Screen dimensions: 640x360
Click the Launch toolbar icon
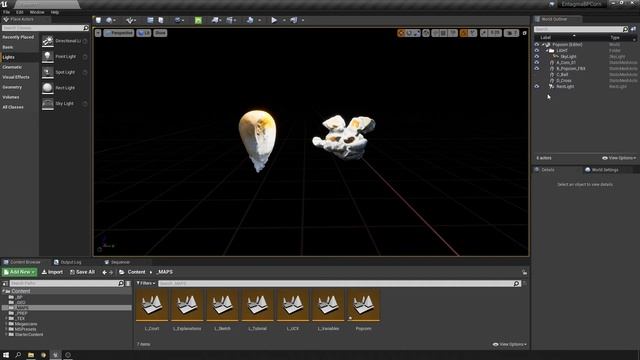click(293, 20)
